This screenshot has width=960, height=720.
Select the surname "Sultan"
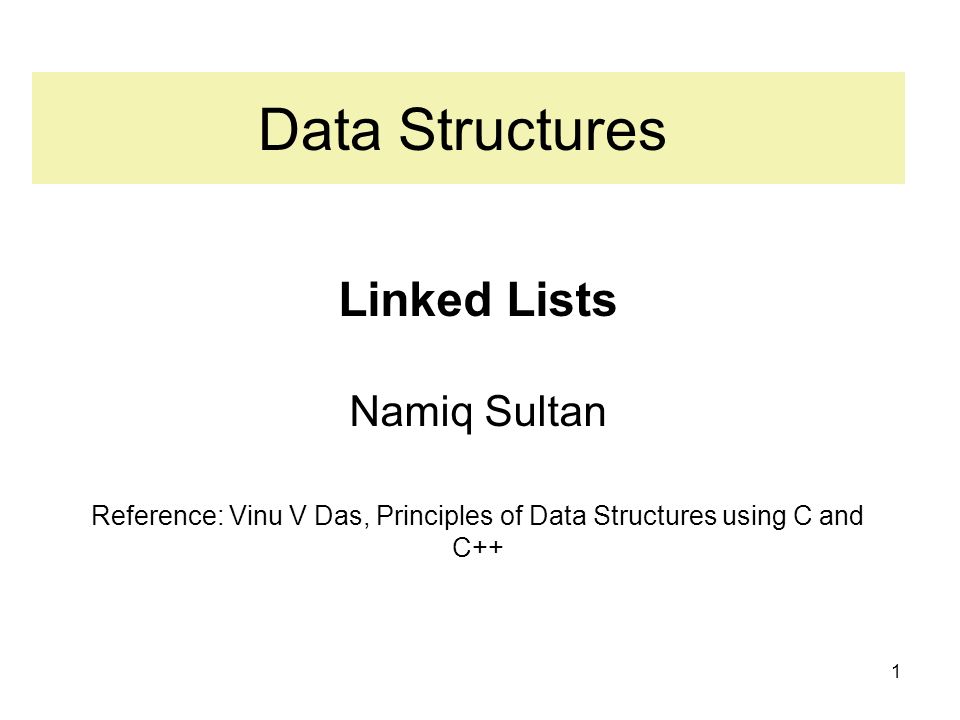click(545, 411)
